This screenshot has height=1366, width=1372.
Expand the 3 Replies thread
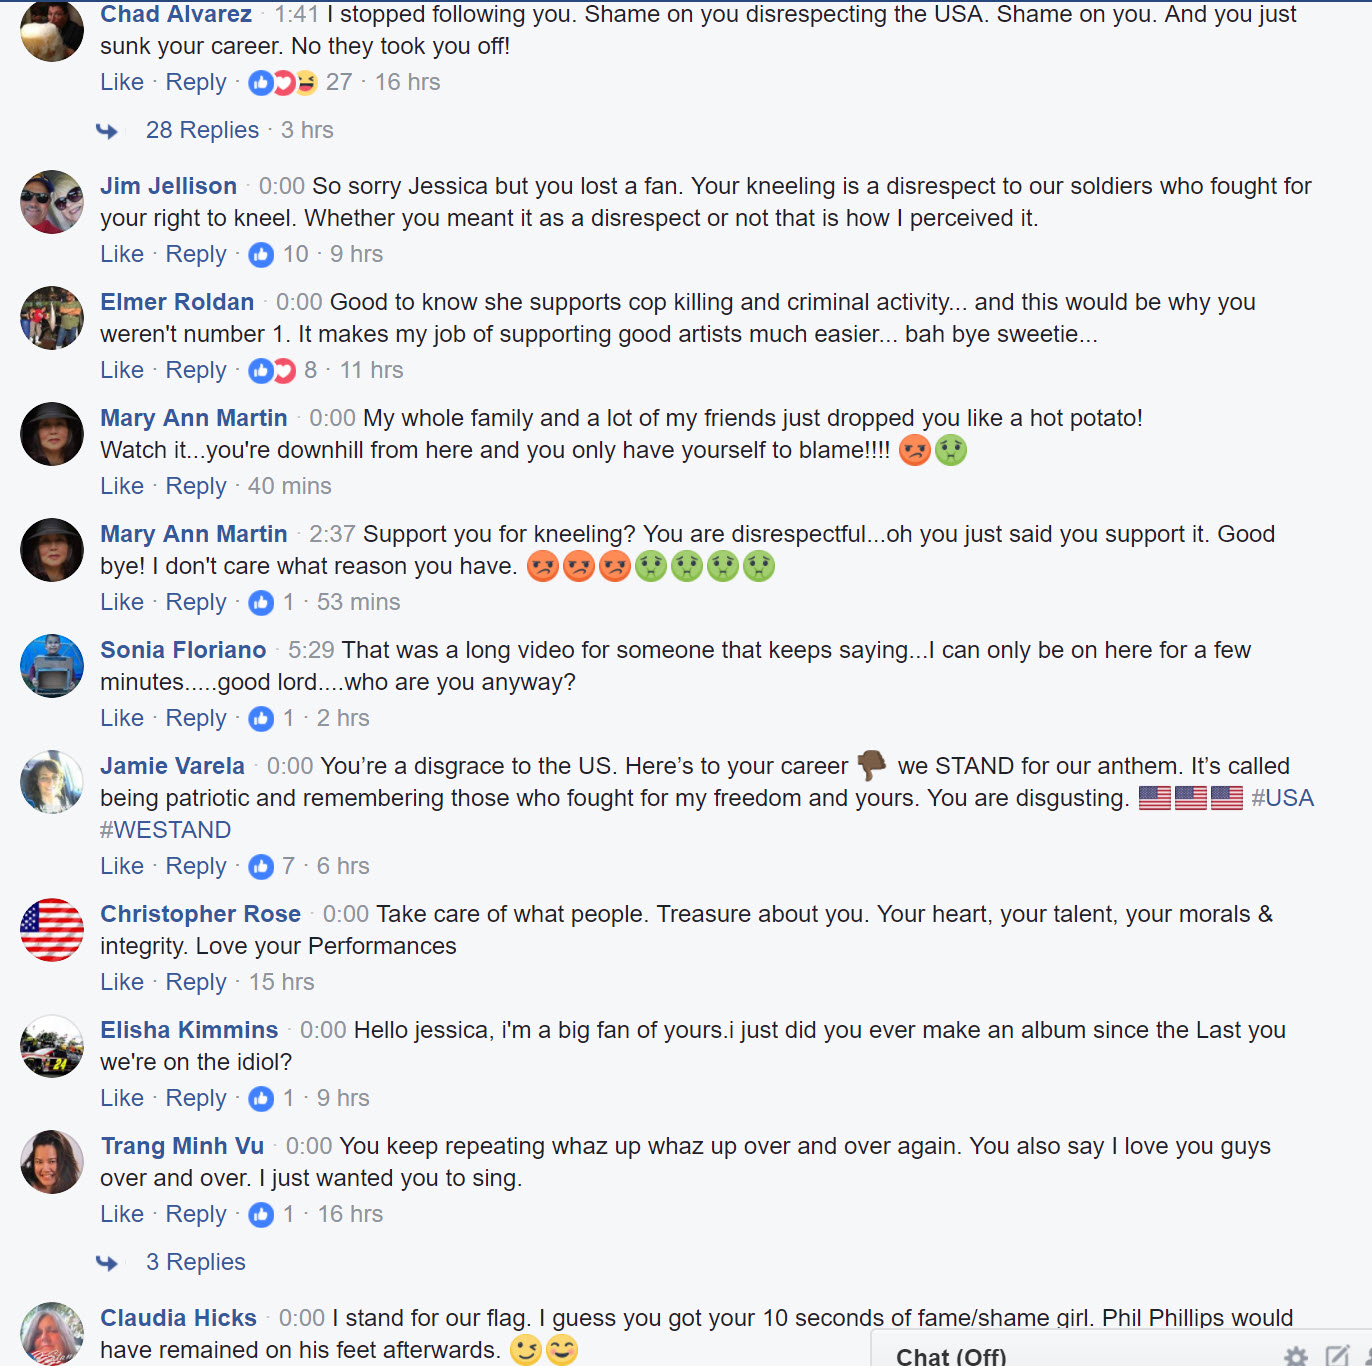point(196,1263)
